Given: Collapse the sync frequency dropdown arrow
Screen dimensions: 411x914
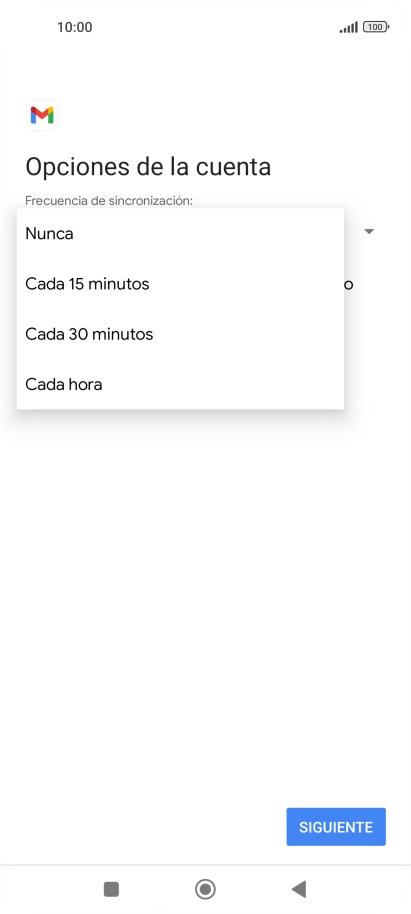Looking at the screenshot, I should 368,231.
